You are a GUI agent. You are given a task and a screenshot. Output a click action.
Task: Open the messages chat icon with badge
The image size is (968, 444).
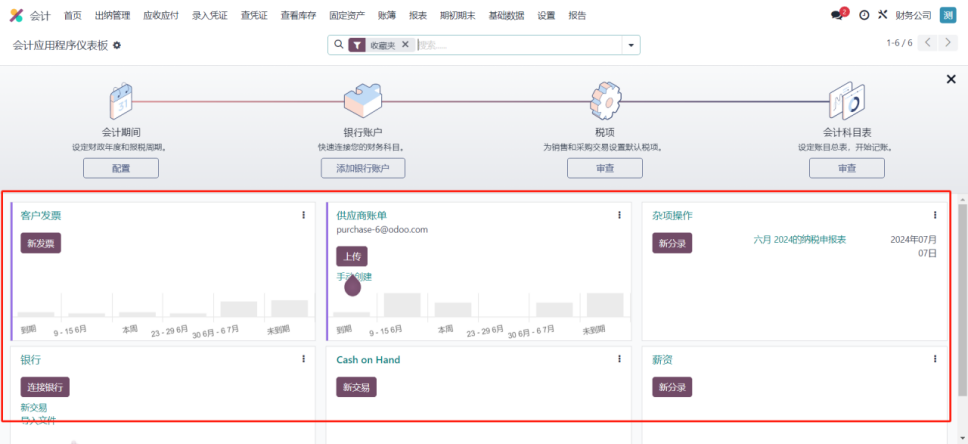point(839,15)
